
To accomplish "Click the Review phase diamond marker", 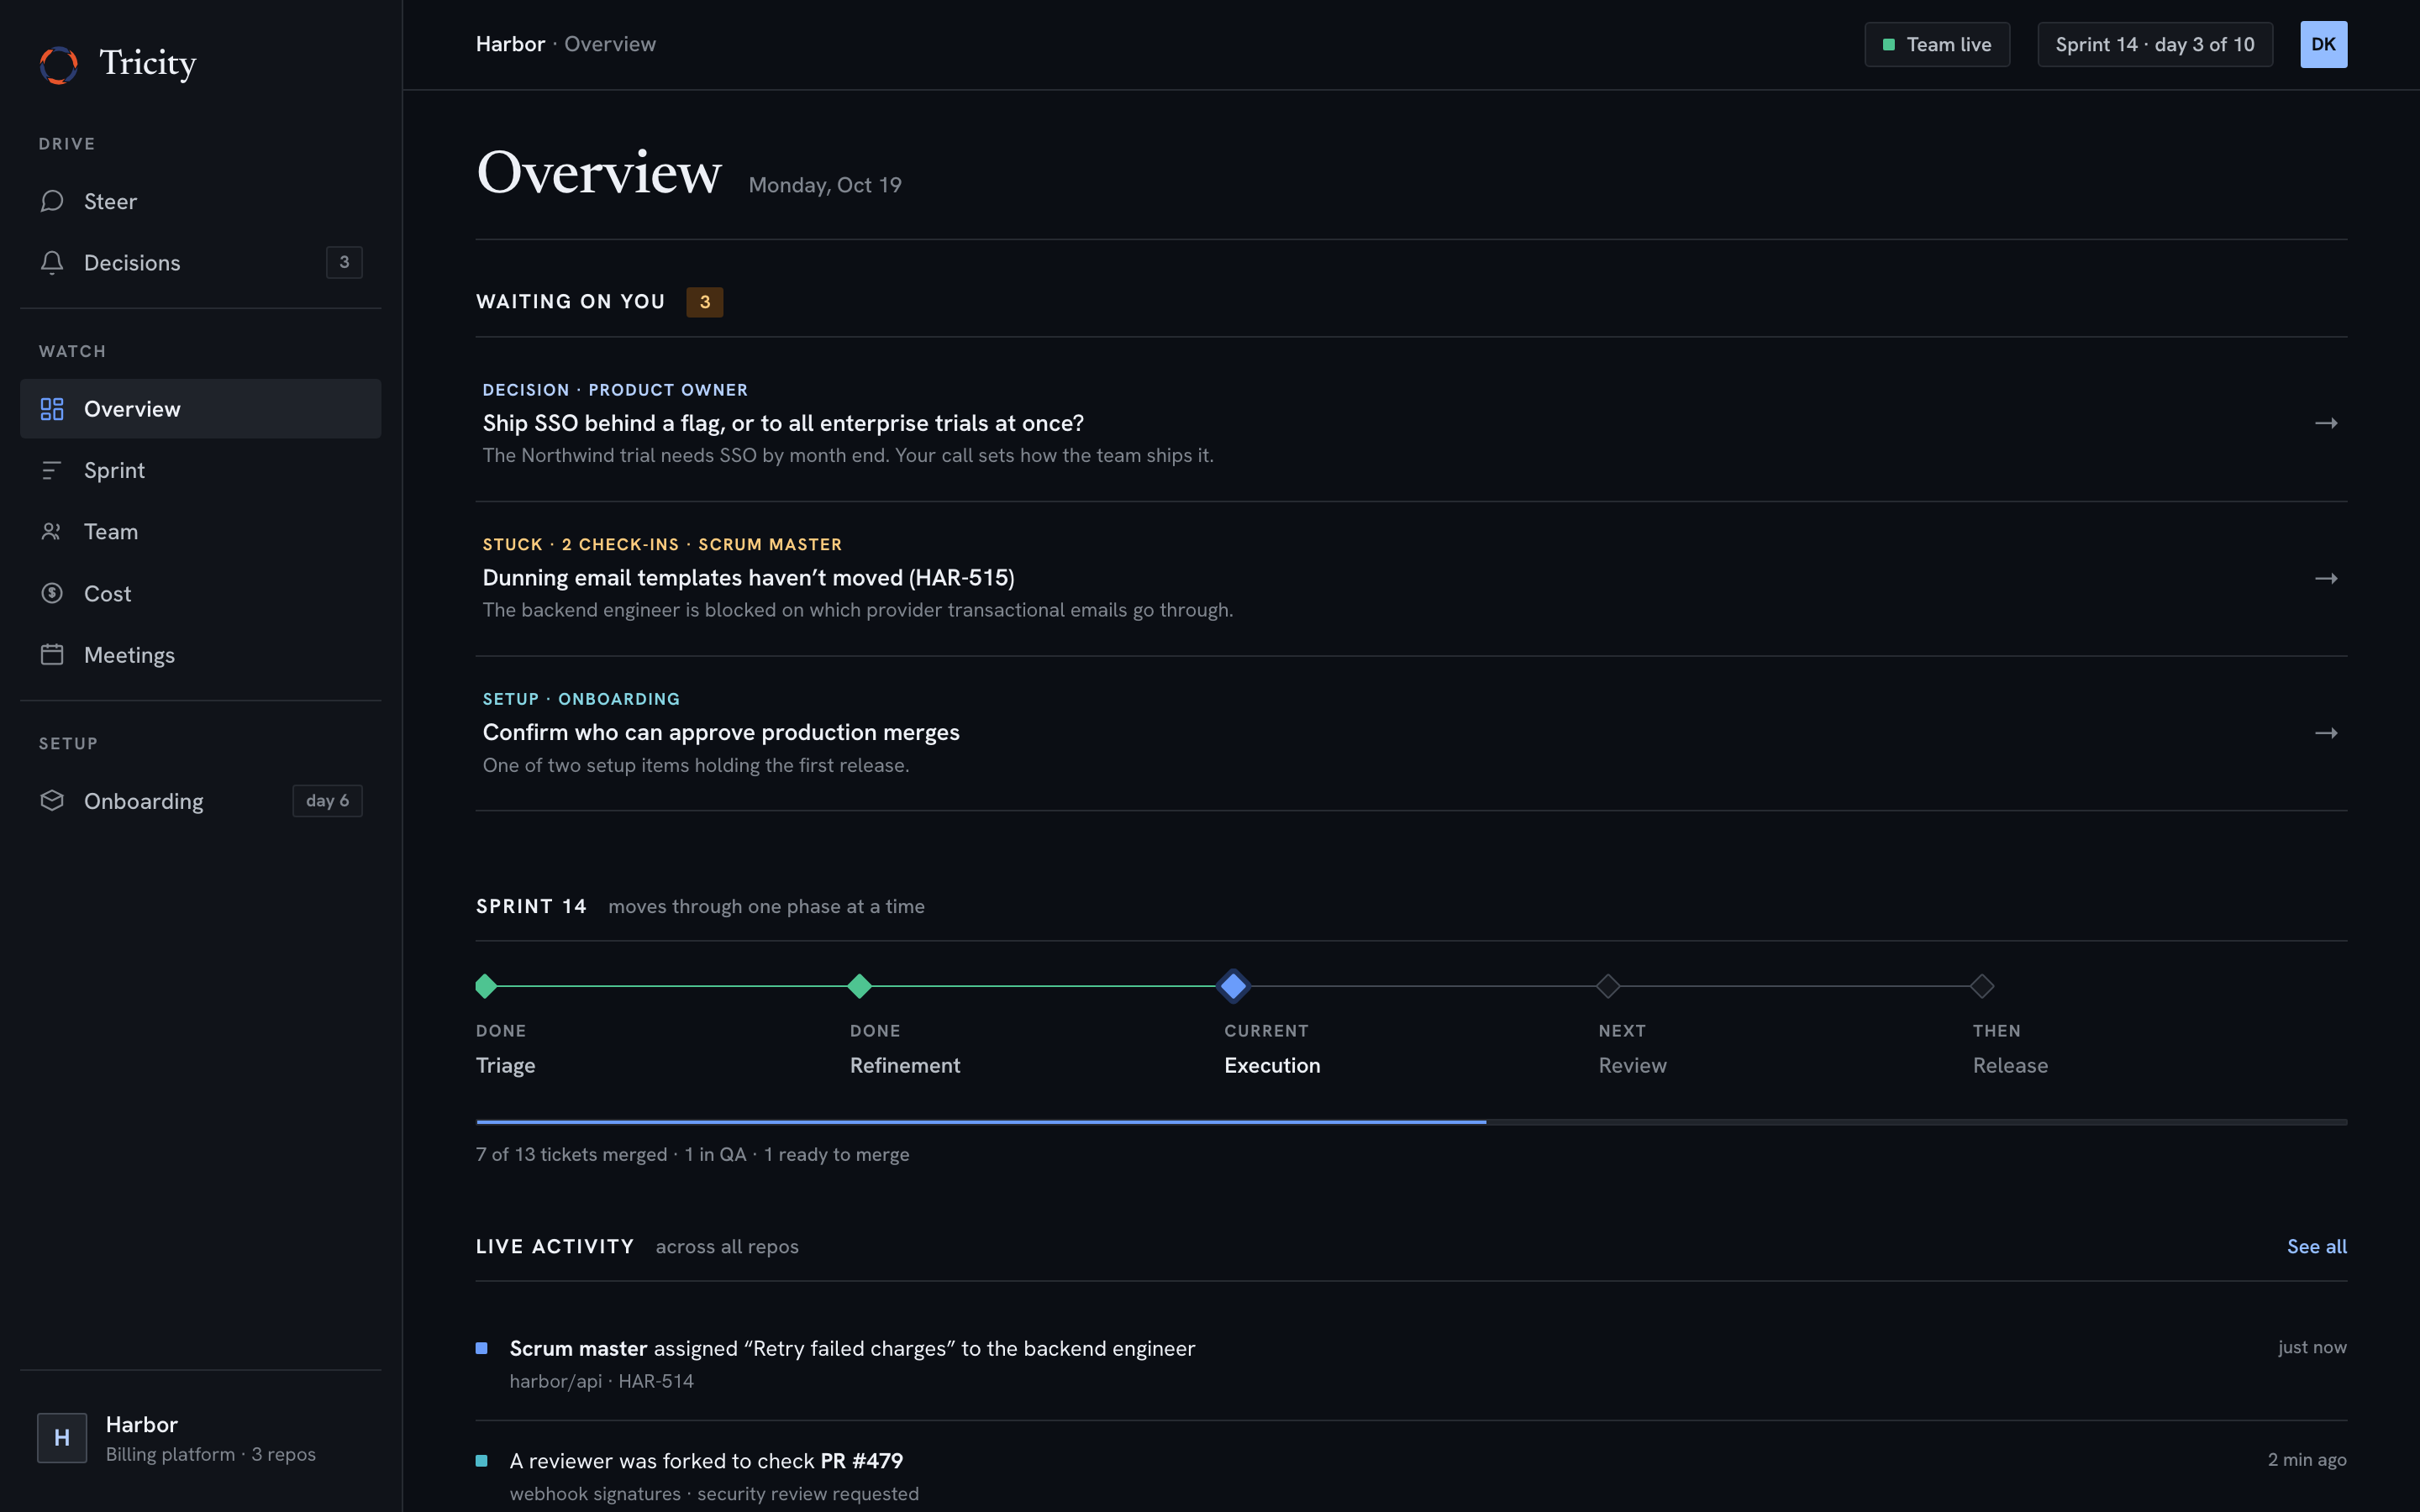I will 1607,986.
